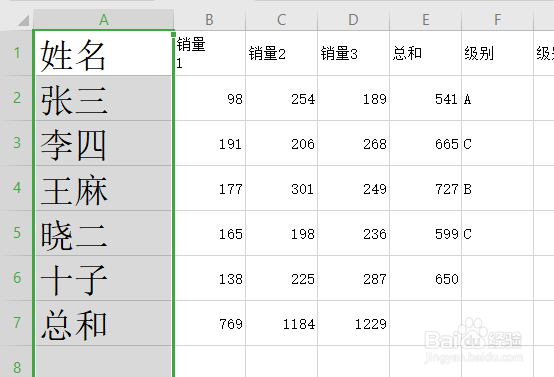This screenshot has height=377, width=554.
Task: Select row 5 header
Action: pos(17,233)
